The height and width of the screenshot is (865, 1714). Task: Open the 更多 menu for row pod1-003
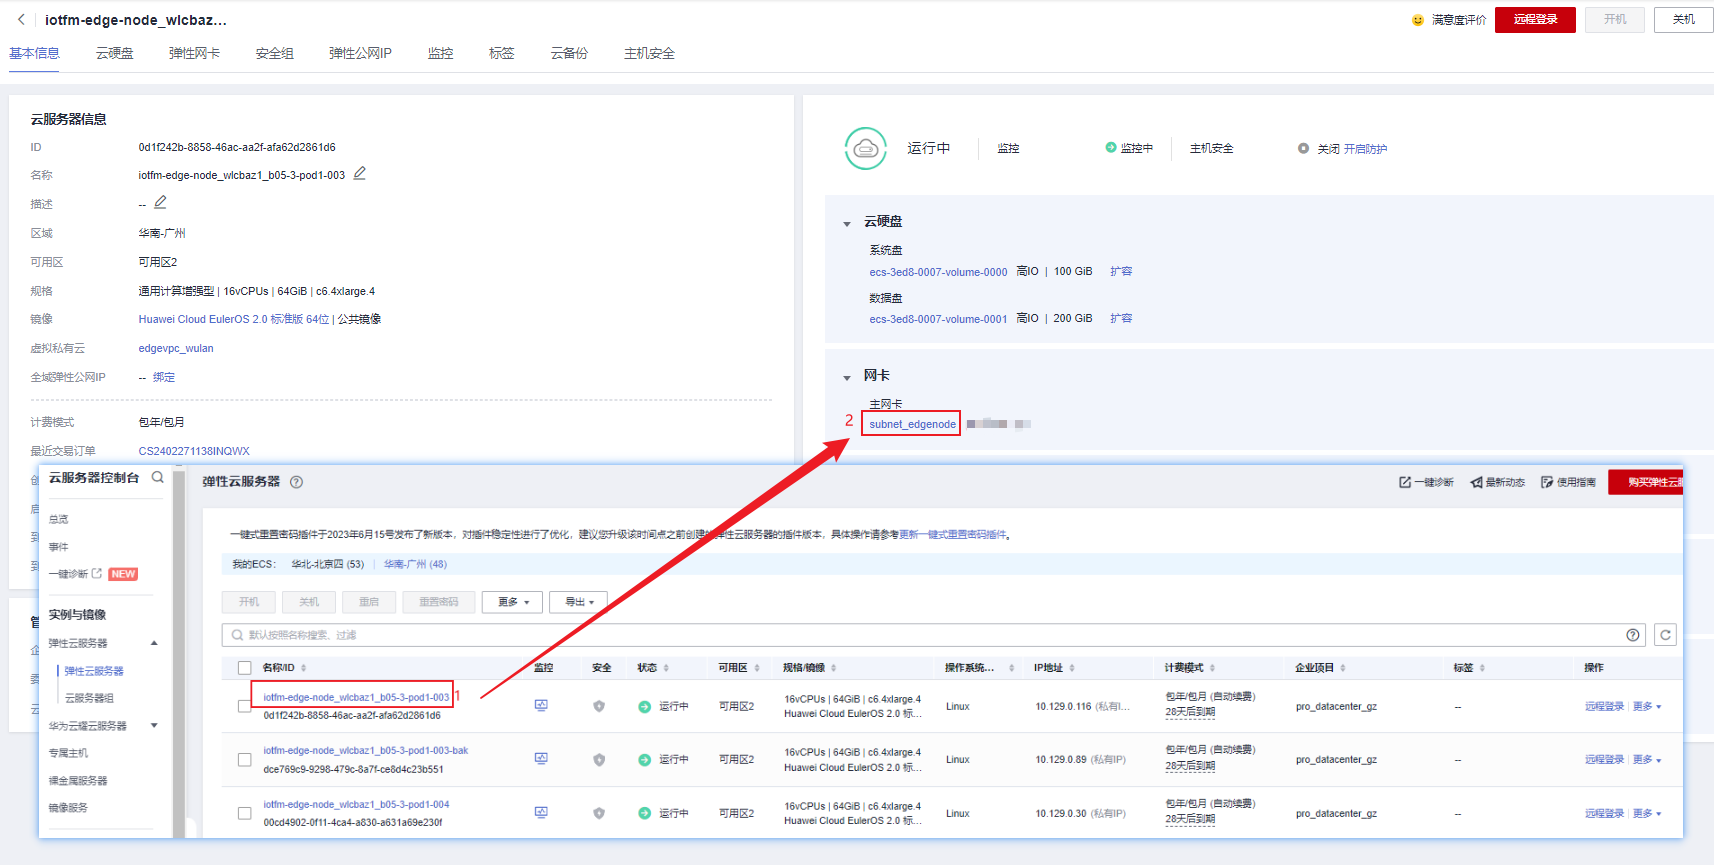tap(1647, 706)
